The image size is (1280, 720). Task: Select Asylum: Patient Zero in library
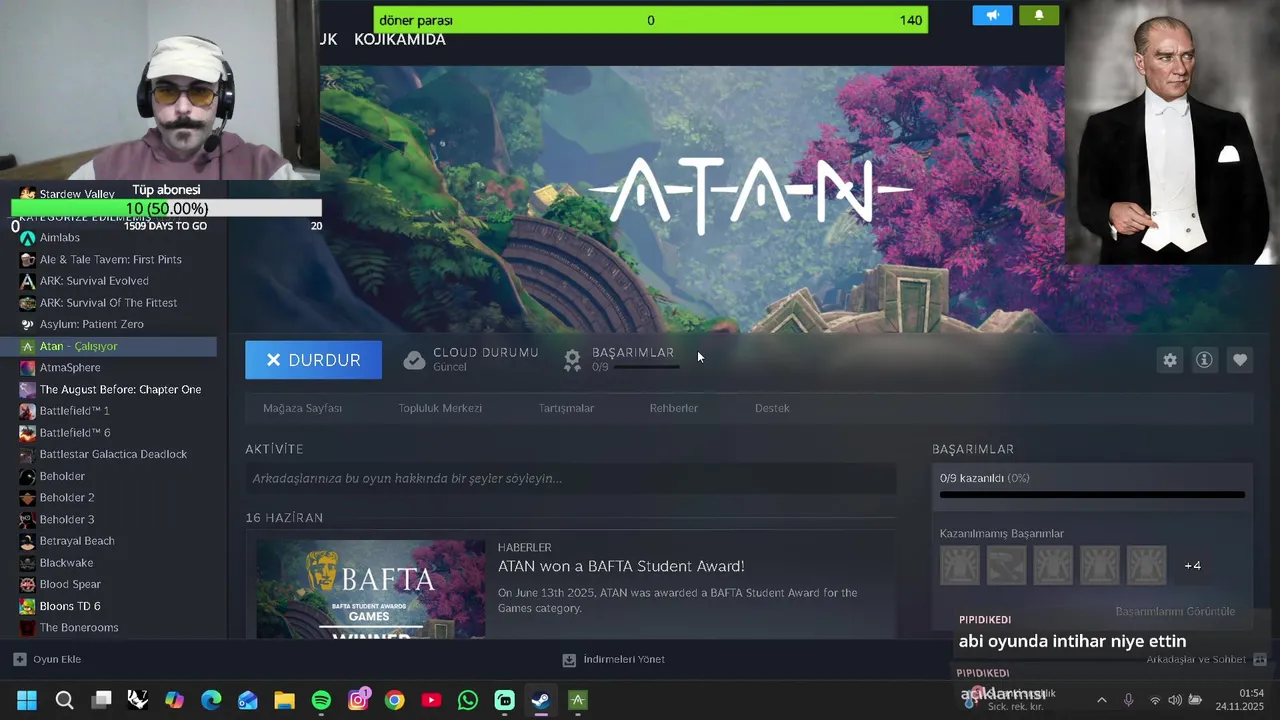click(x=92, y=324)
